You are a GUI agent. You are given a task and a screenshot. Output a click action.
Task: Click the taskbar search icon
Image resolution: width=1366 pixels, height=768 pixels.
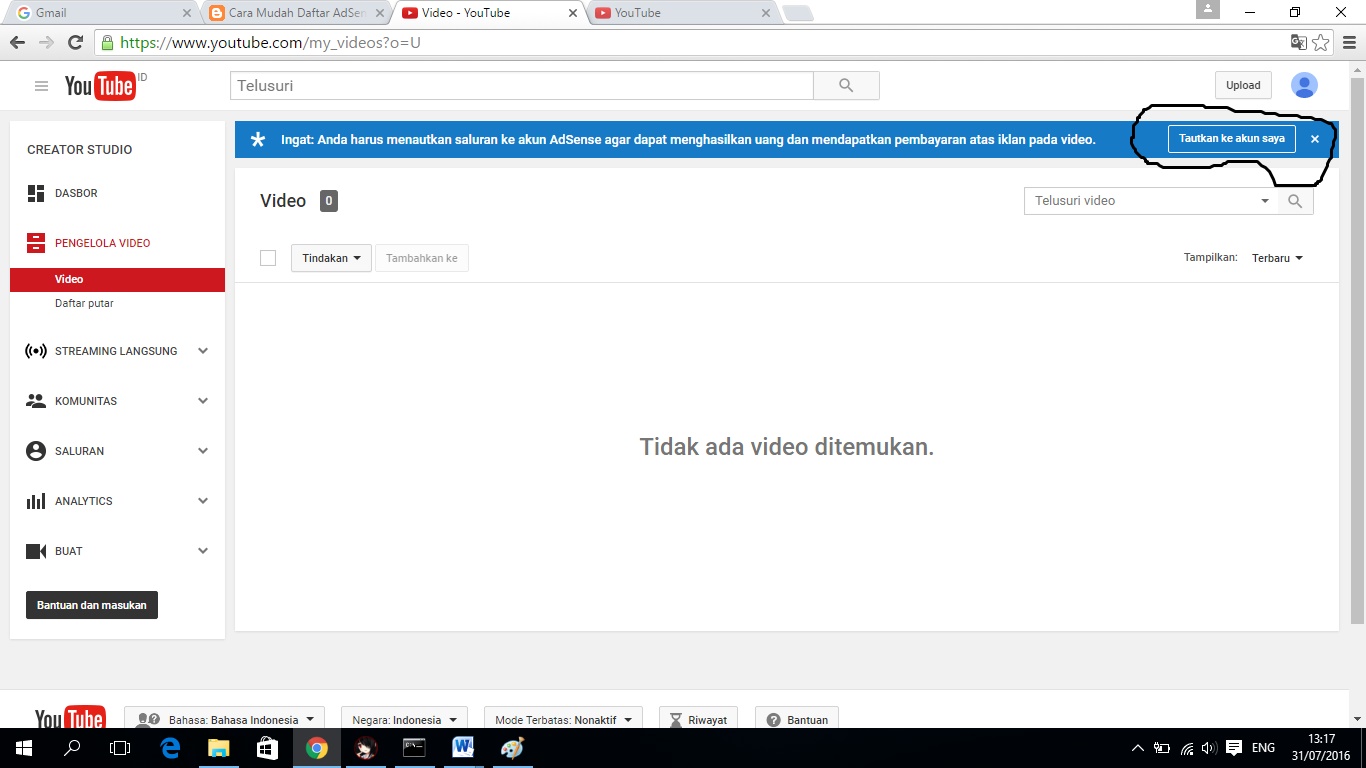72,748
